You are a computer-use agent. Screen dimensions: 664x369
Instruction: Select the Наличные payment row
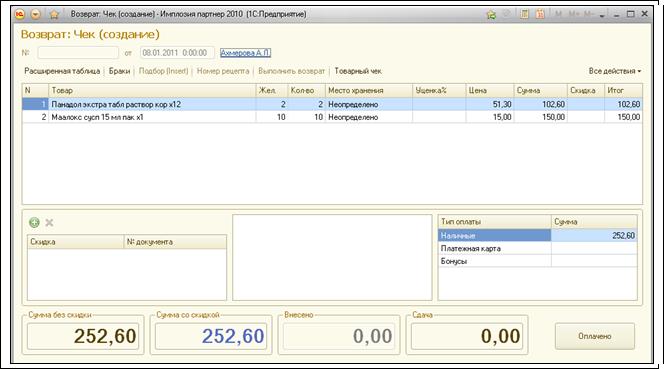(537, 236)
